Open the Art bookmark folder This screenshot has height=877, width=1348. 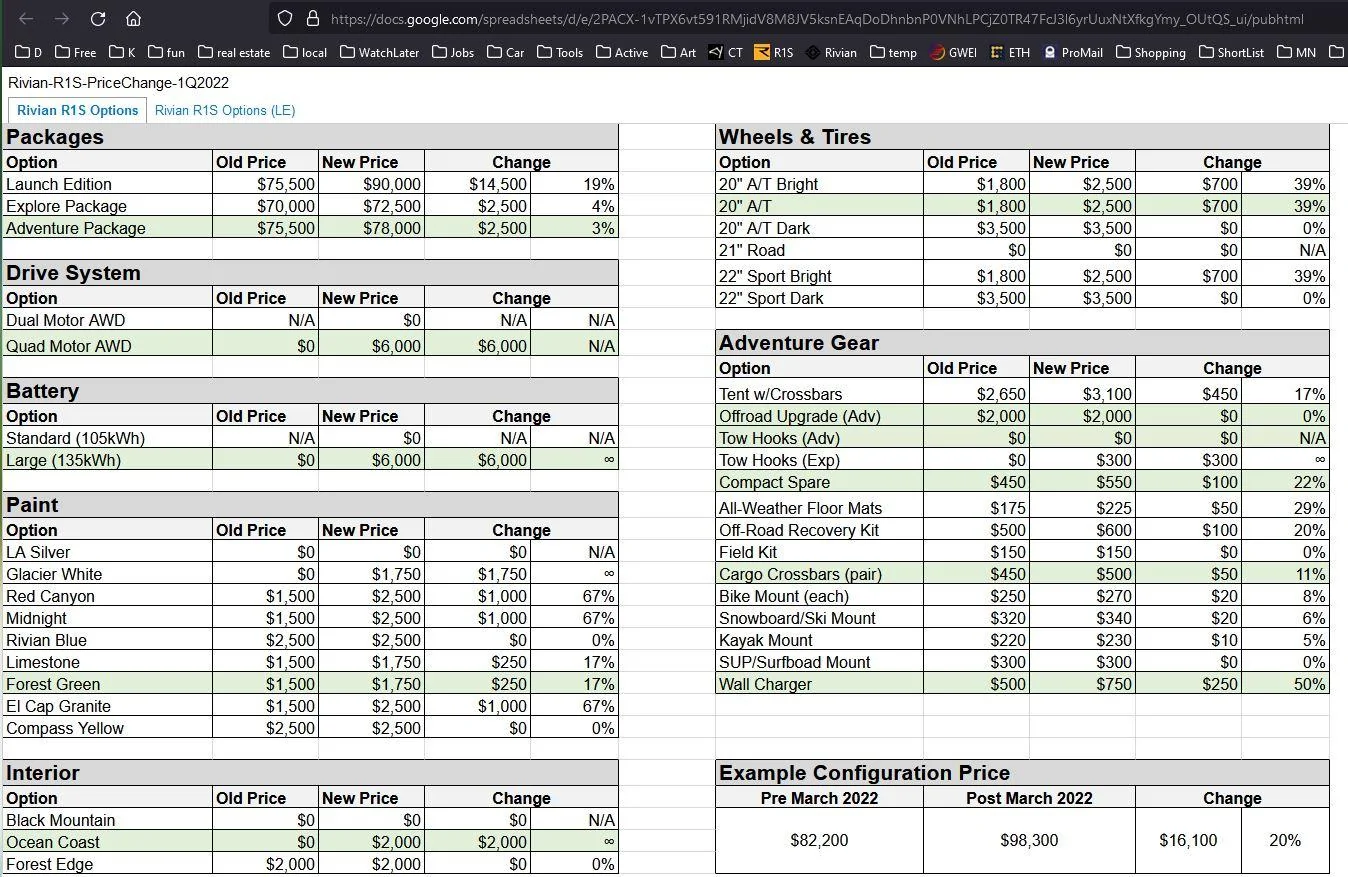tap(678, 52)
